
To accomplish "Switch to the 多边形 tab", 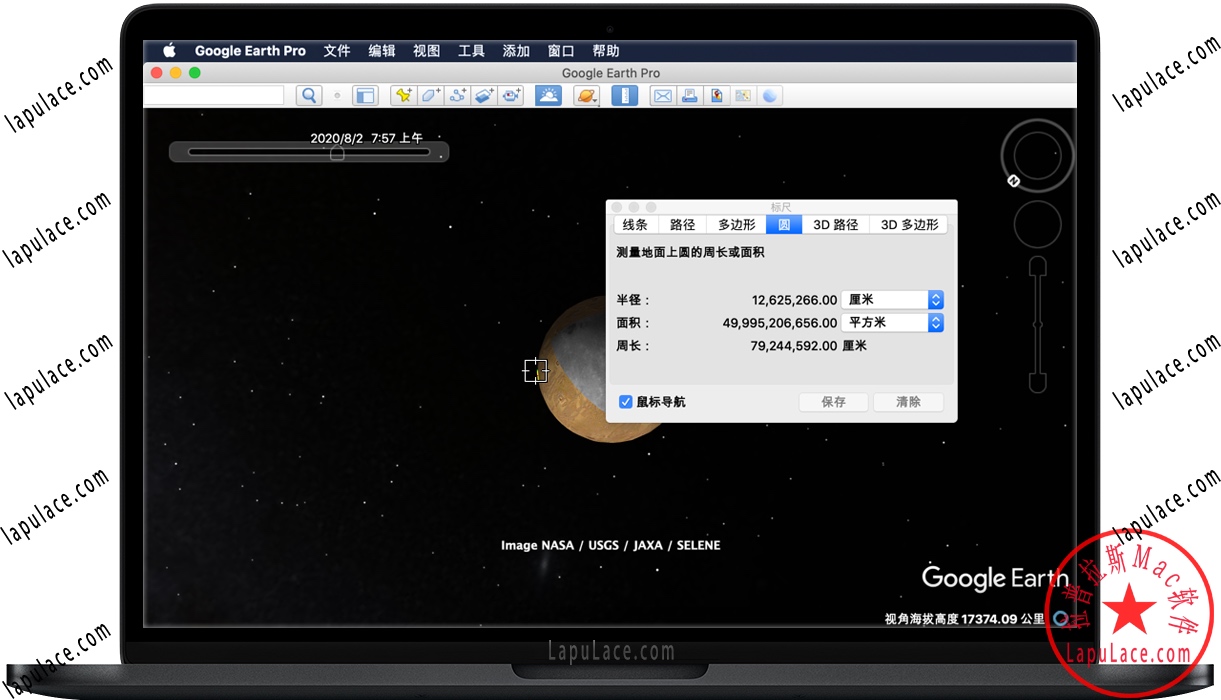I will click(736, 225).
